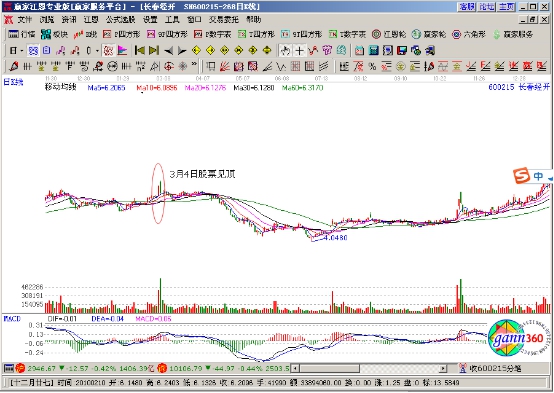Toggle the hand pan tool
This screenshot has height=393, width=554.
[x=285, y=51]
